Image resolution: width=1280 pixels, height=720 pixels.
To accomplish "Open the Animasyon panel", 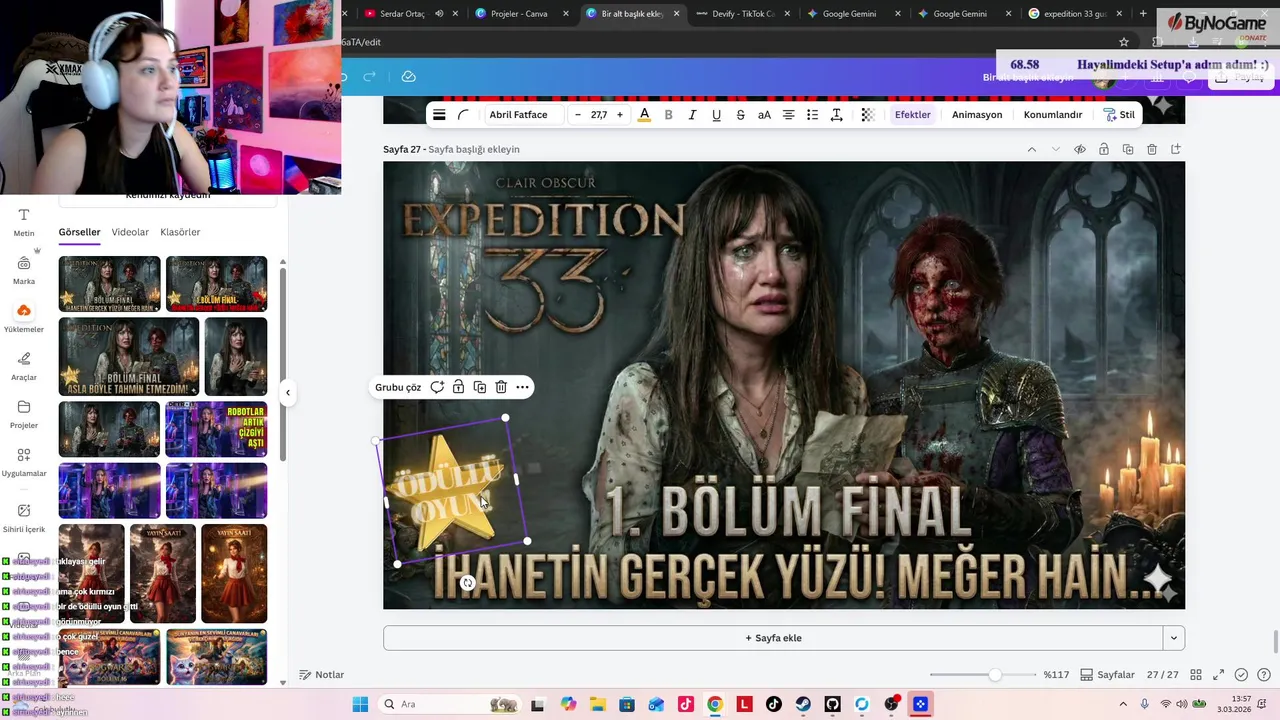I will 977,115.
